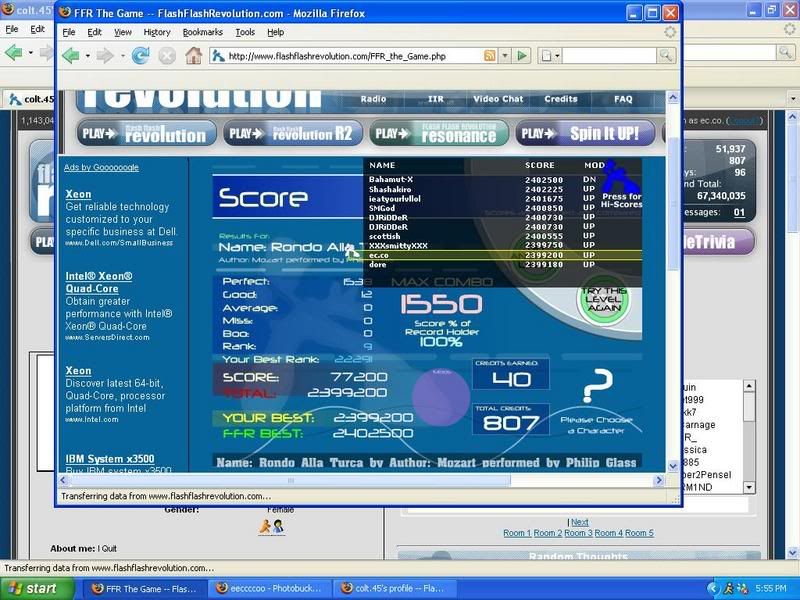Click the messenger buddy icons under Female
The height and width of the screenshot is (600, 800).
pyautogui.click(x=271, y=527)
